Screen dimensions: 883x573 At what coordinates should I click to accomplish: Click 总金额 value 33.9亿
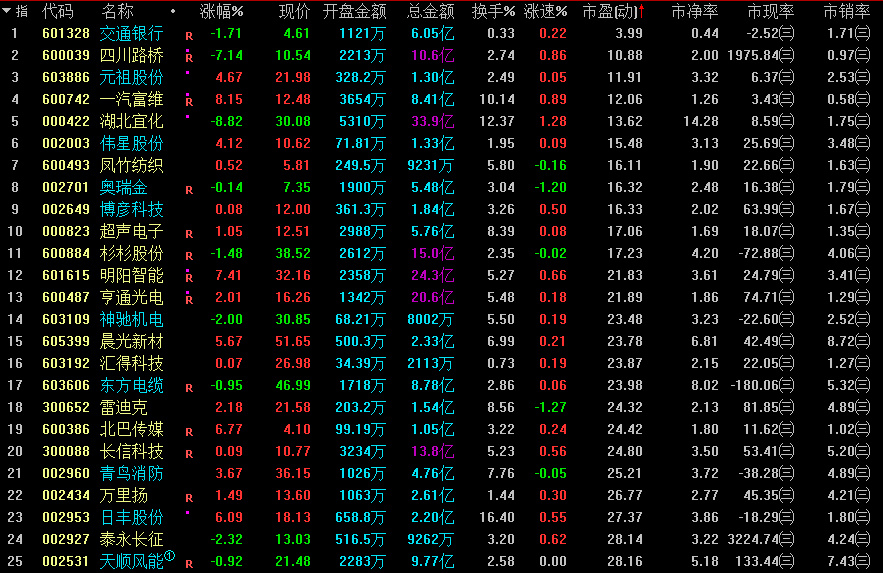(x=432, y=121)
